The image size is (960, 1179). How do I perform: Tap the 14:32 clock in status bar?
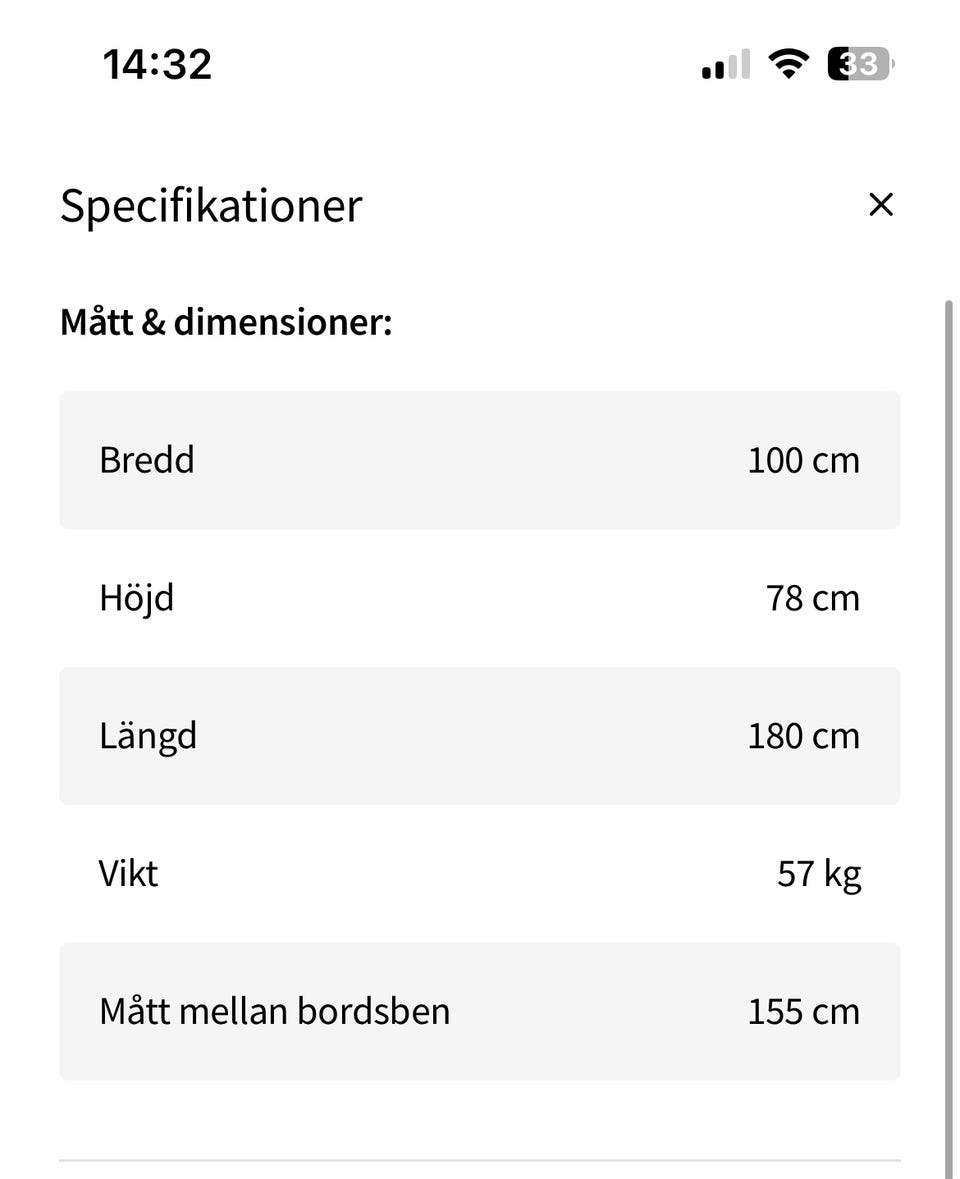[x=157, y=65]
